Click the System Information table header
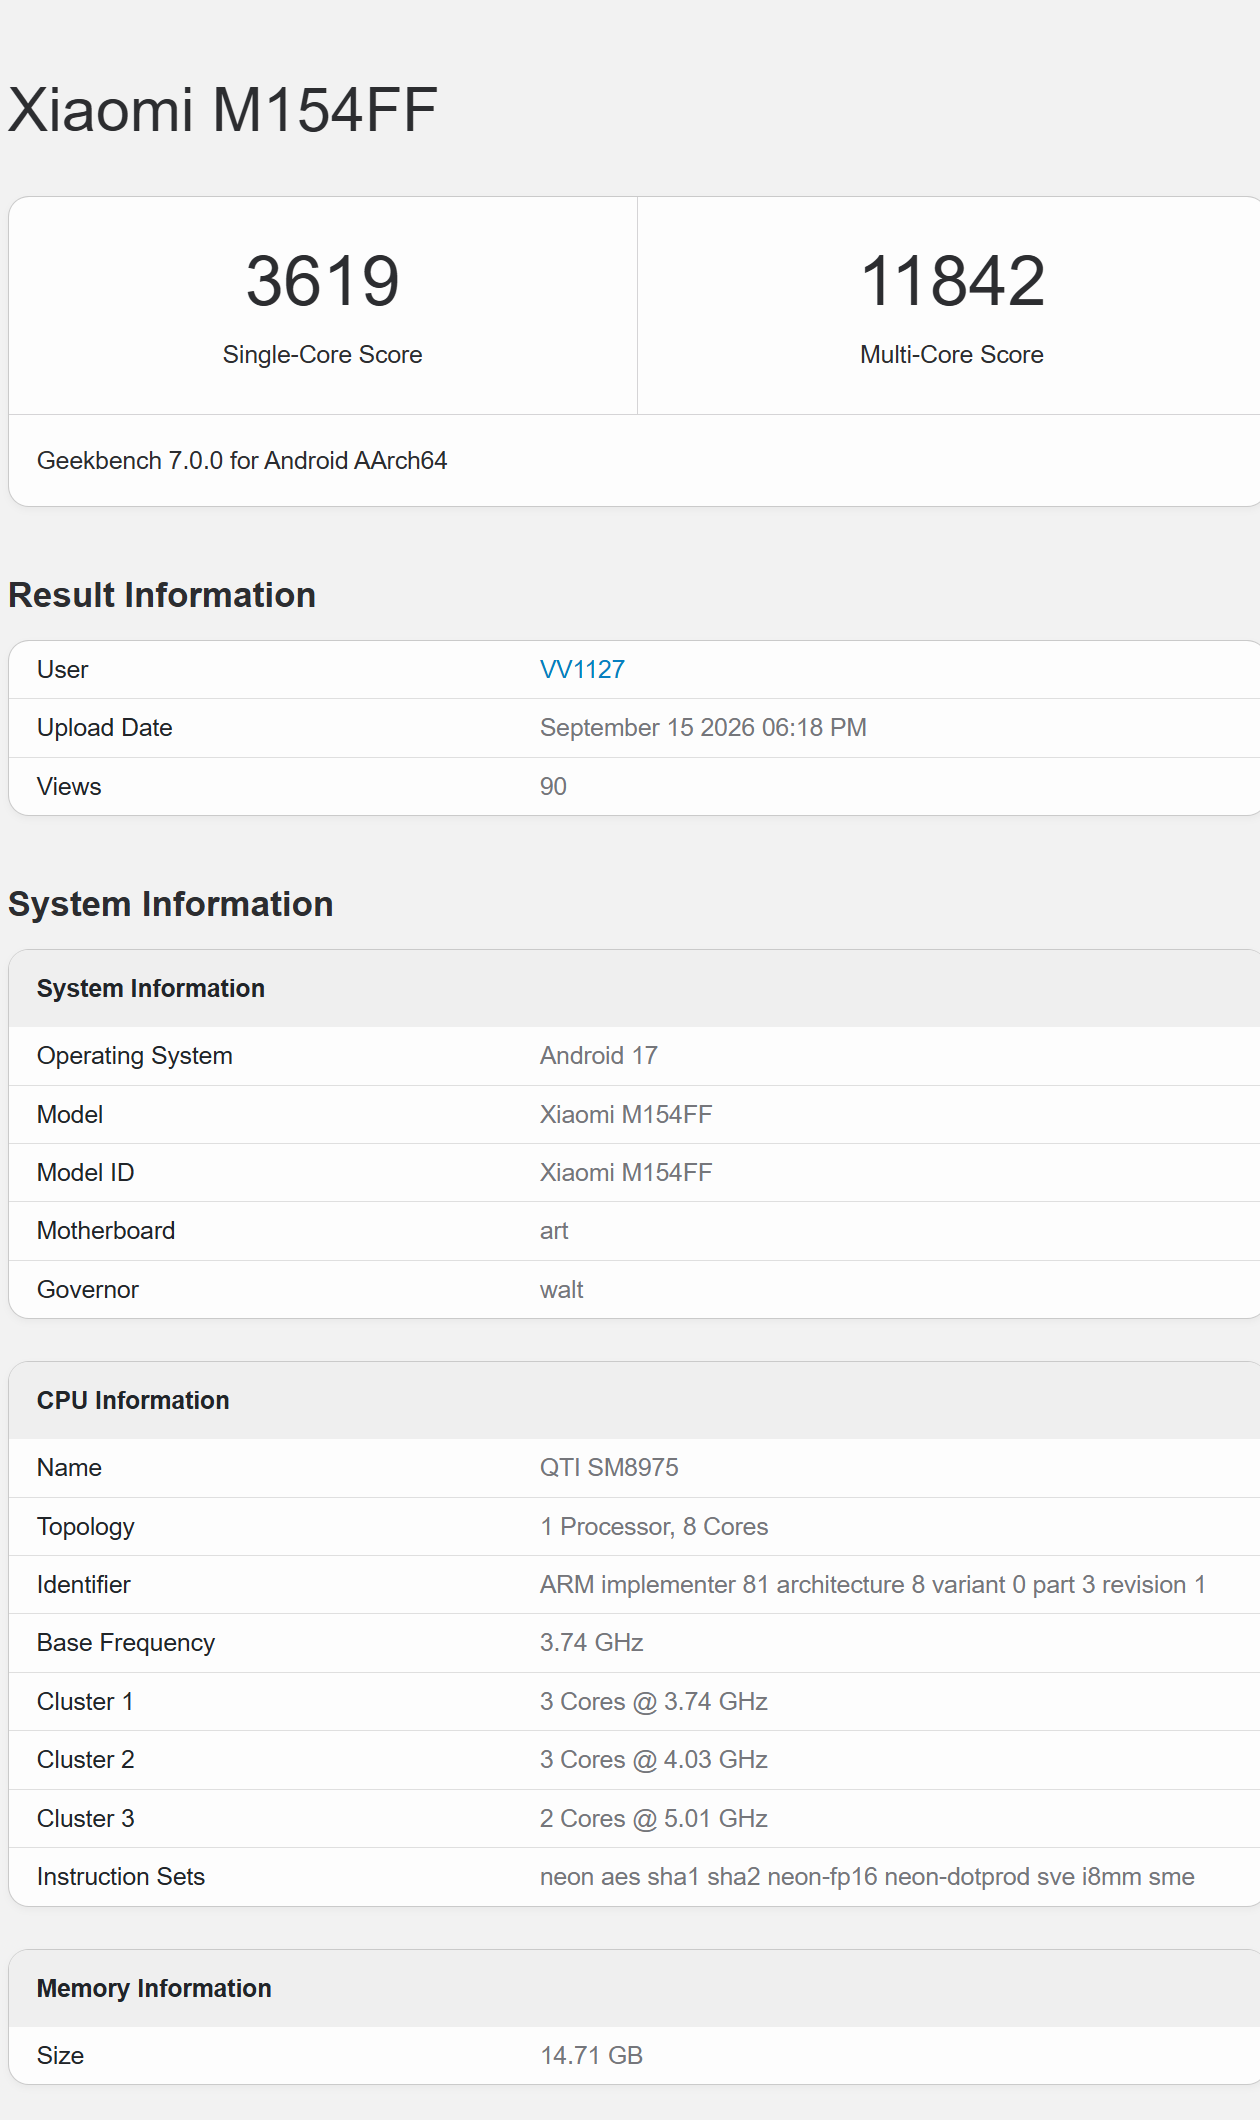The height and width of the screenshot is (2120, 1260). tap(151, 988)
